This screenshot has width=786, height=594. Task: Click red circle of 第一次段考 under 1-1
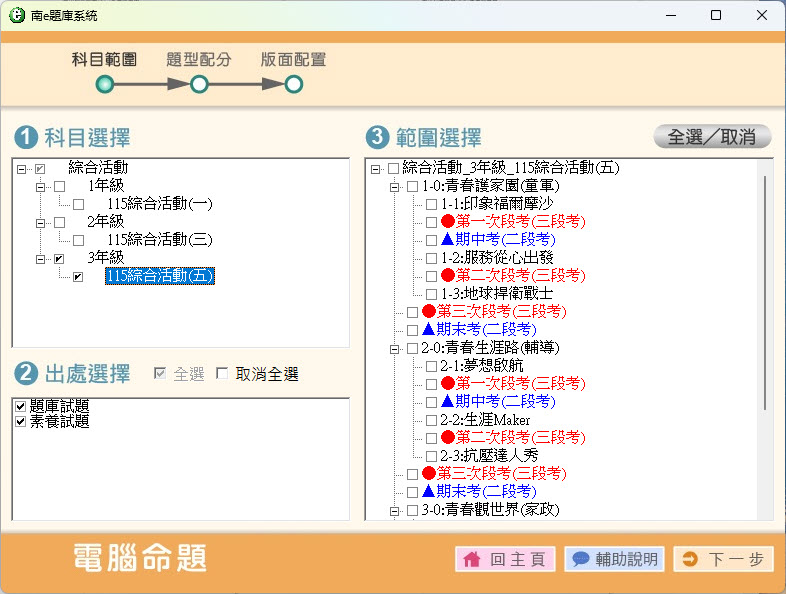tap(448, 221)
